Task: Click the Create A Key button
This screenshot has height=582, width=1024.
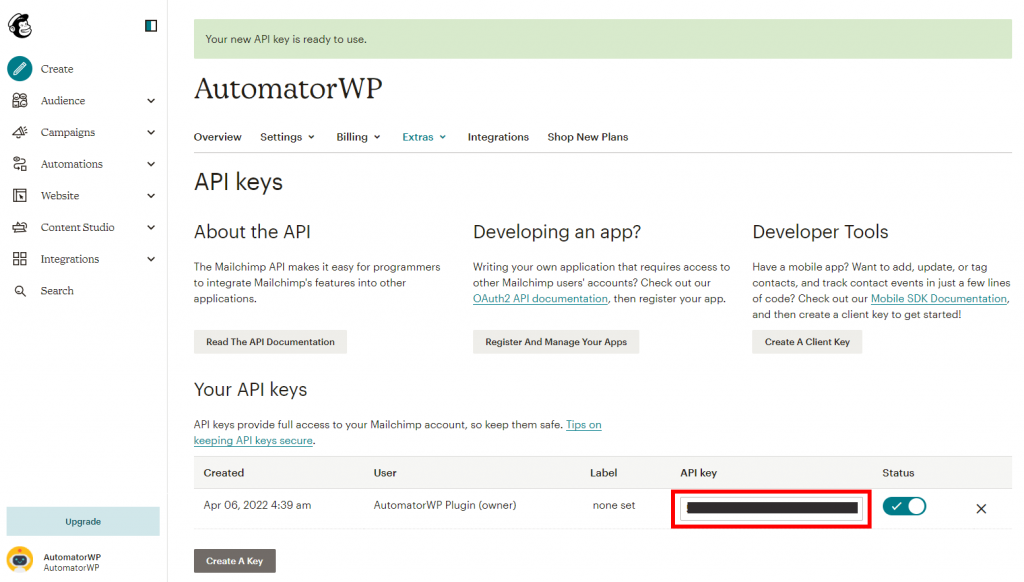Action: point(234,561)
